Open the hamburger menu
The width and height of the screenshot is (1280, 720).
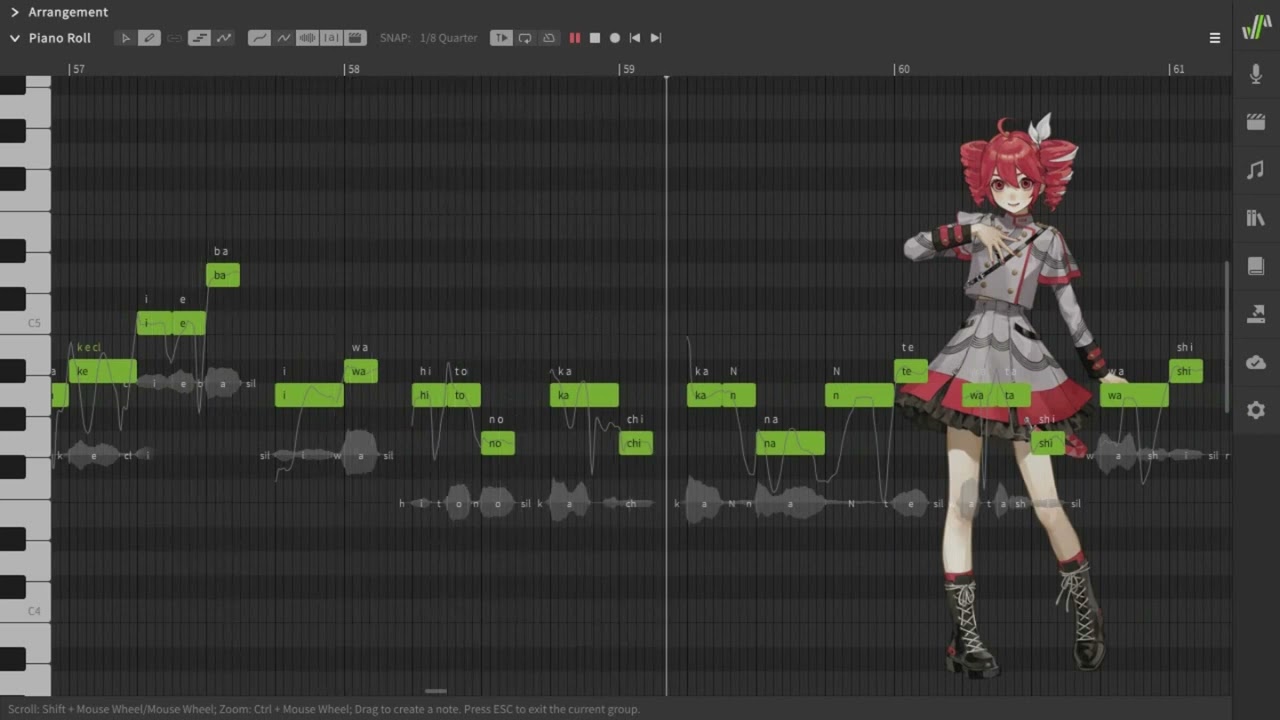(x=1215, y=38)
